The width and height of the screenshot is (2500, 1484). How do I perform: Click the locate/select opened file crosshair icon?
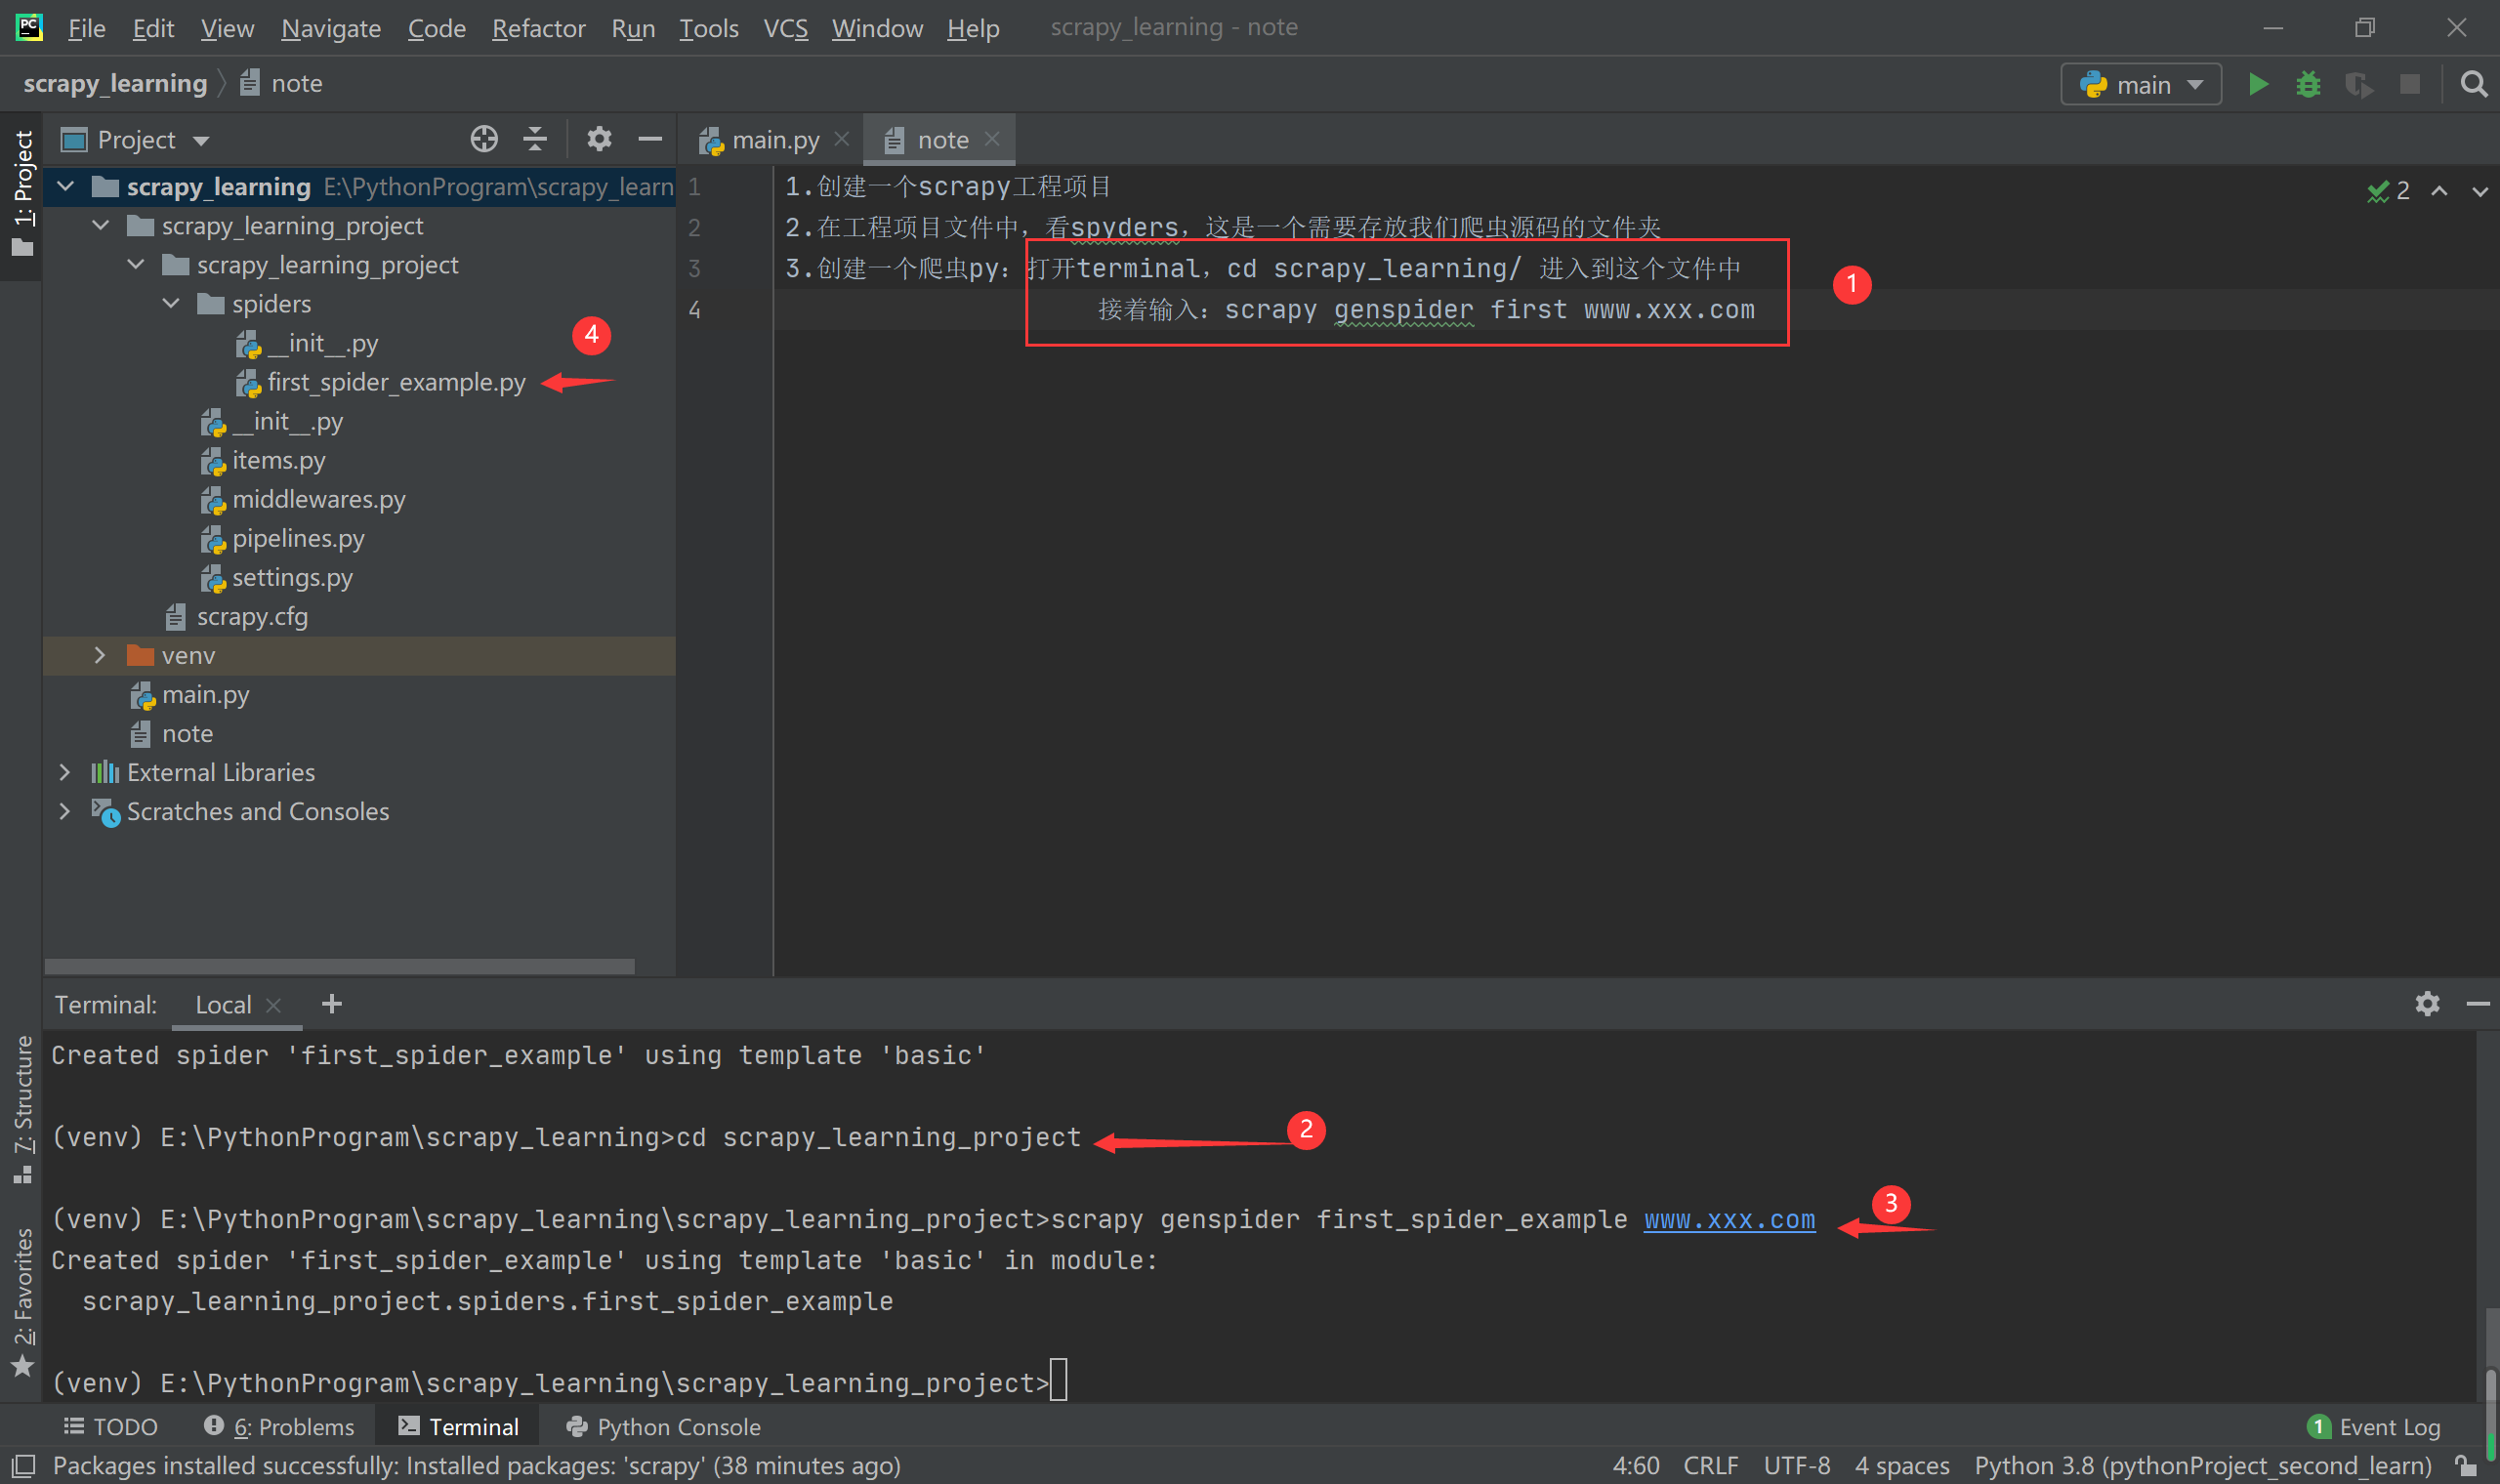[x=484, y=139]
